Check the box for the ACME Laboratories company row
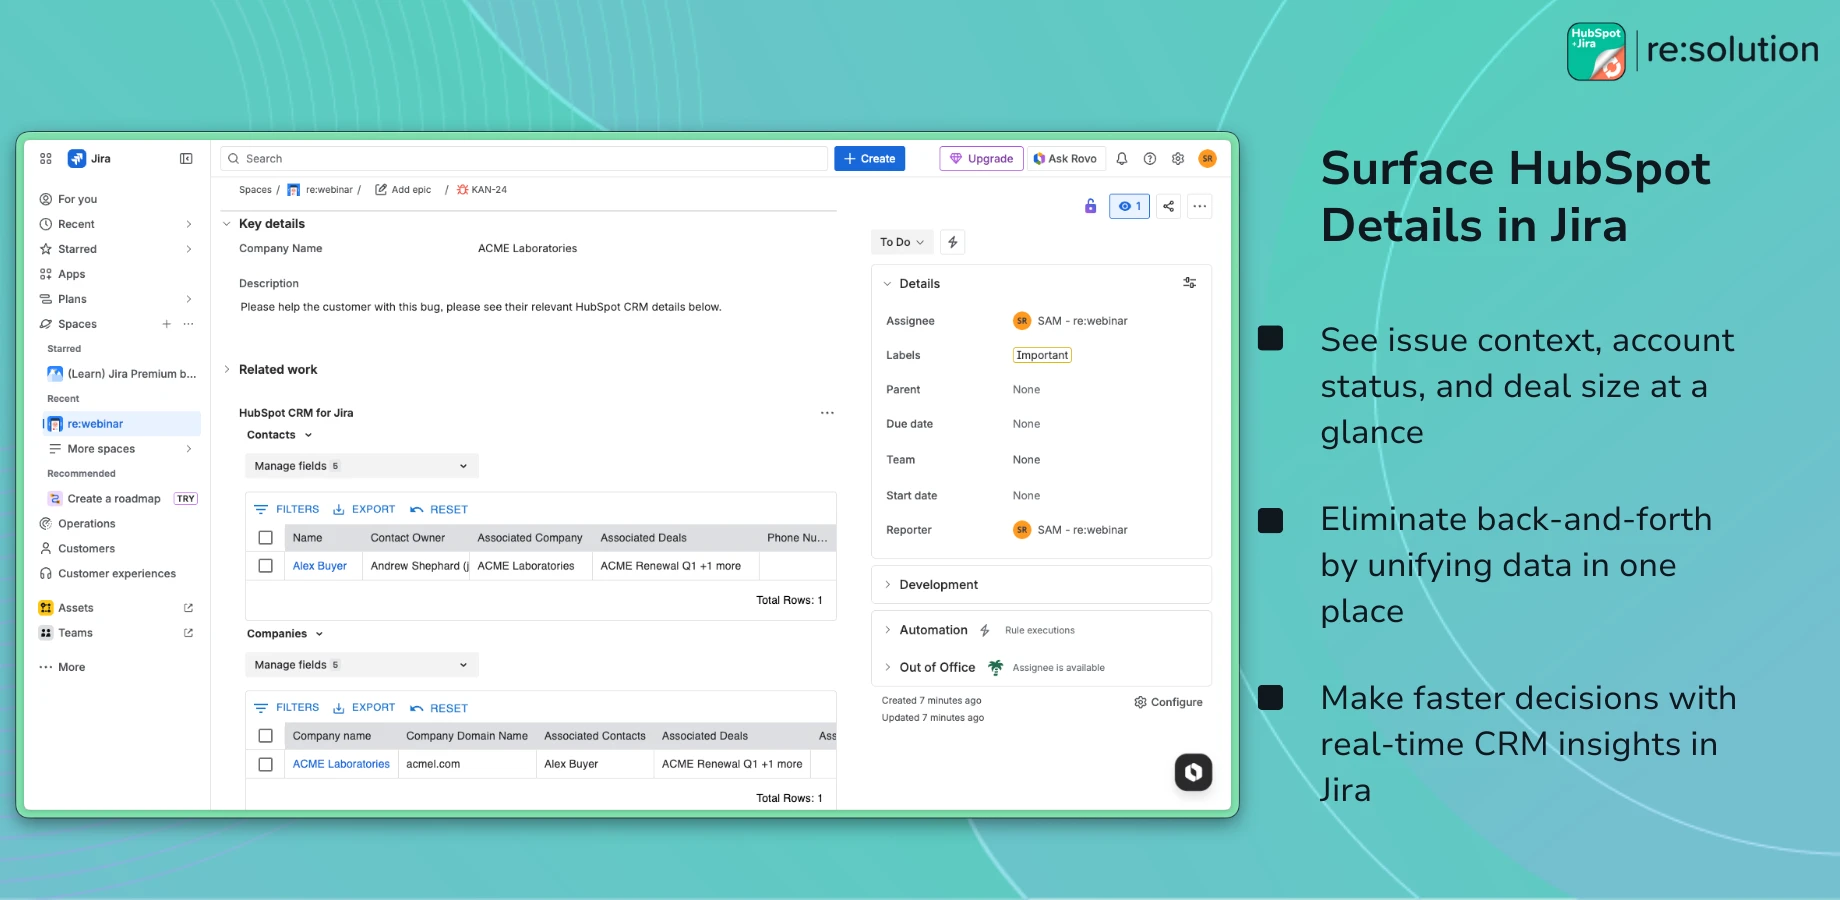 coord(266,764)
